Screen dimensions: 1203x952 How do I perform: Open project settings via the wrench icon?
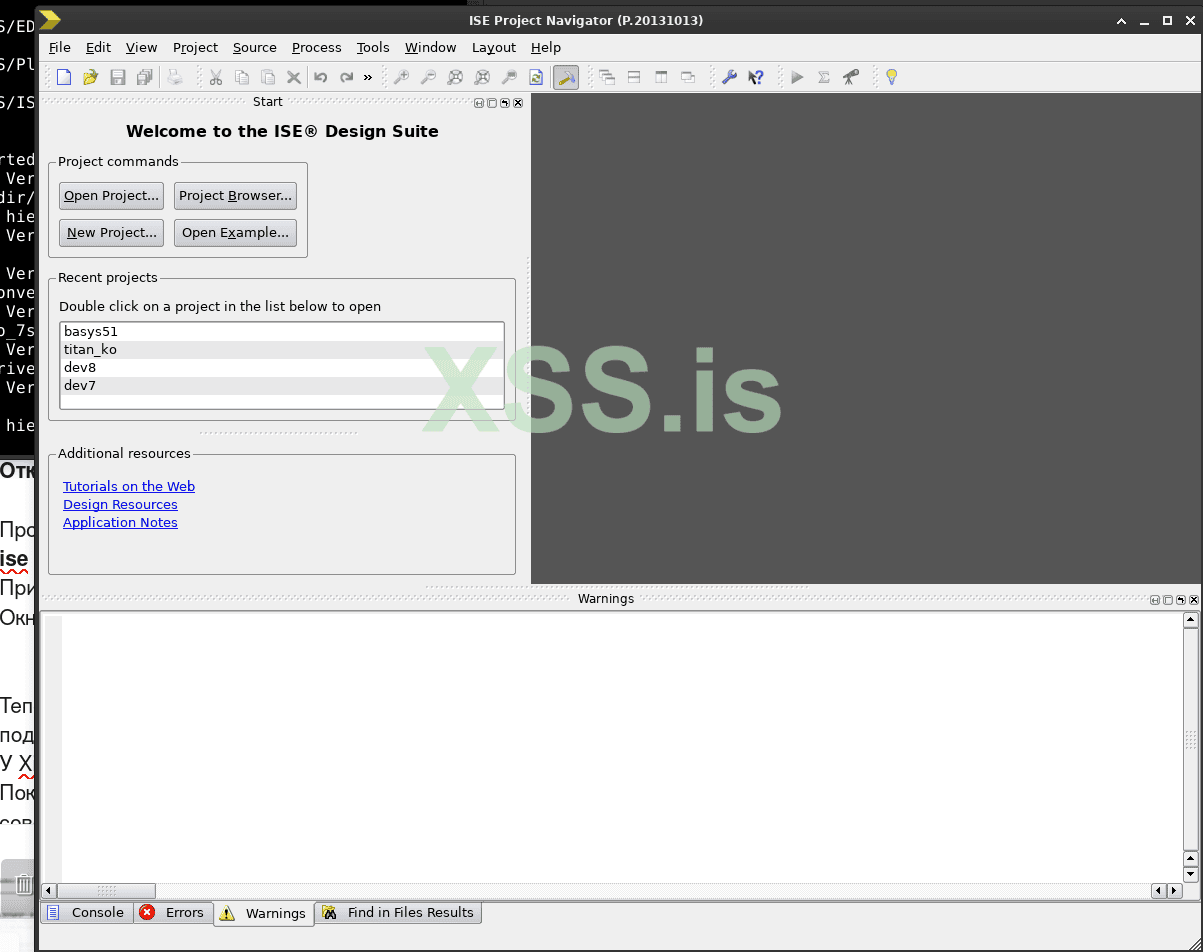pyautogui.click(x=730, y=77)
